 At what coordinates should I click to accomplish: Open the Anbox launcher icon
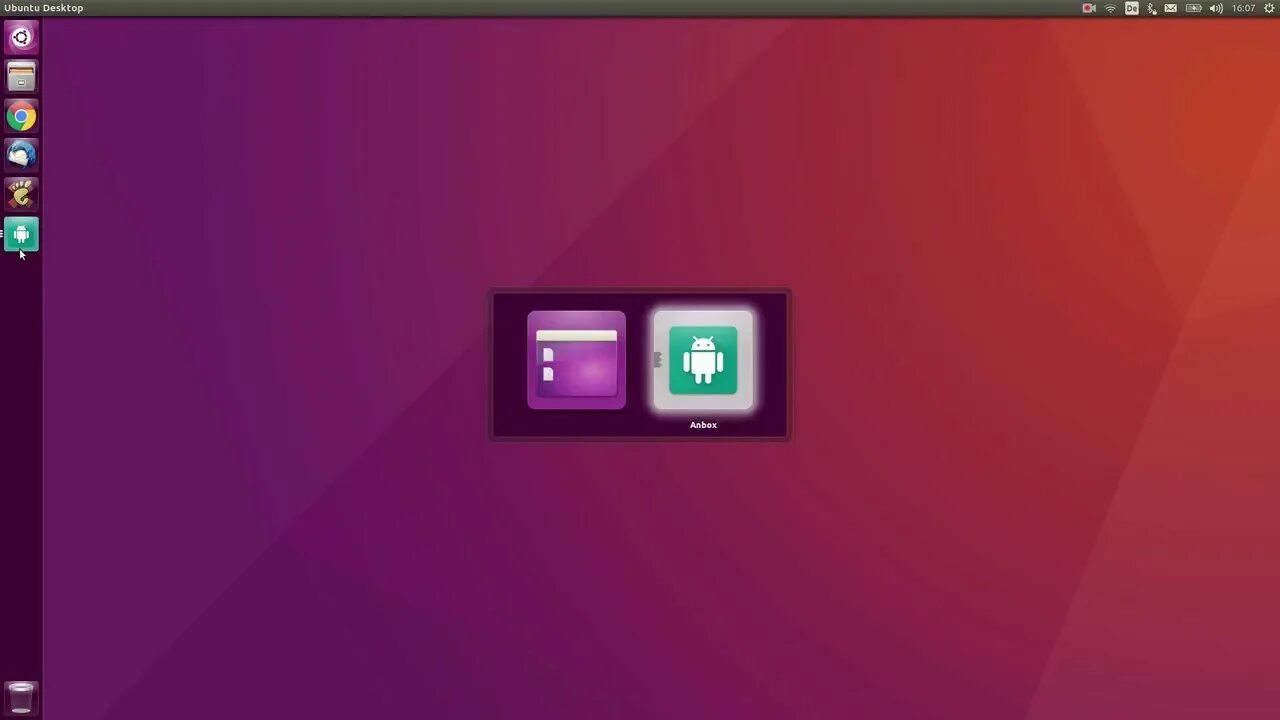coord(21,234)
